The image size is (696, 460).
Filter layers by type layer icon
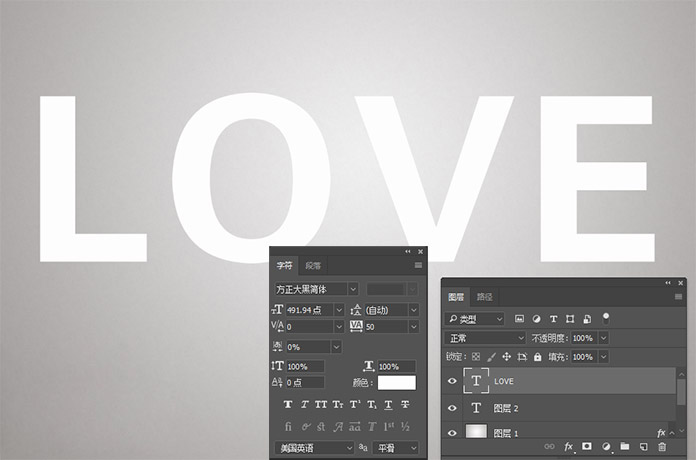tap(554, 319)
